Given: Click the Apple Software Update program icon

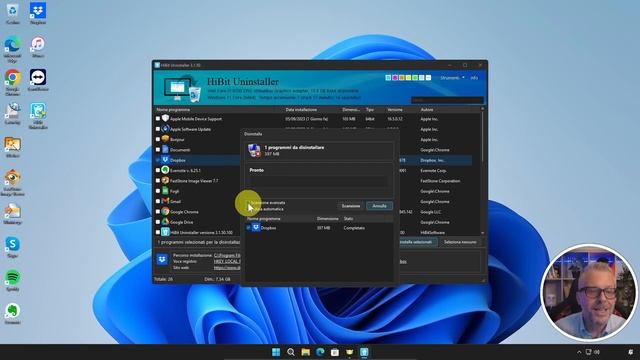Looking at the screenshot, I should [x=165, y=129].
